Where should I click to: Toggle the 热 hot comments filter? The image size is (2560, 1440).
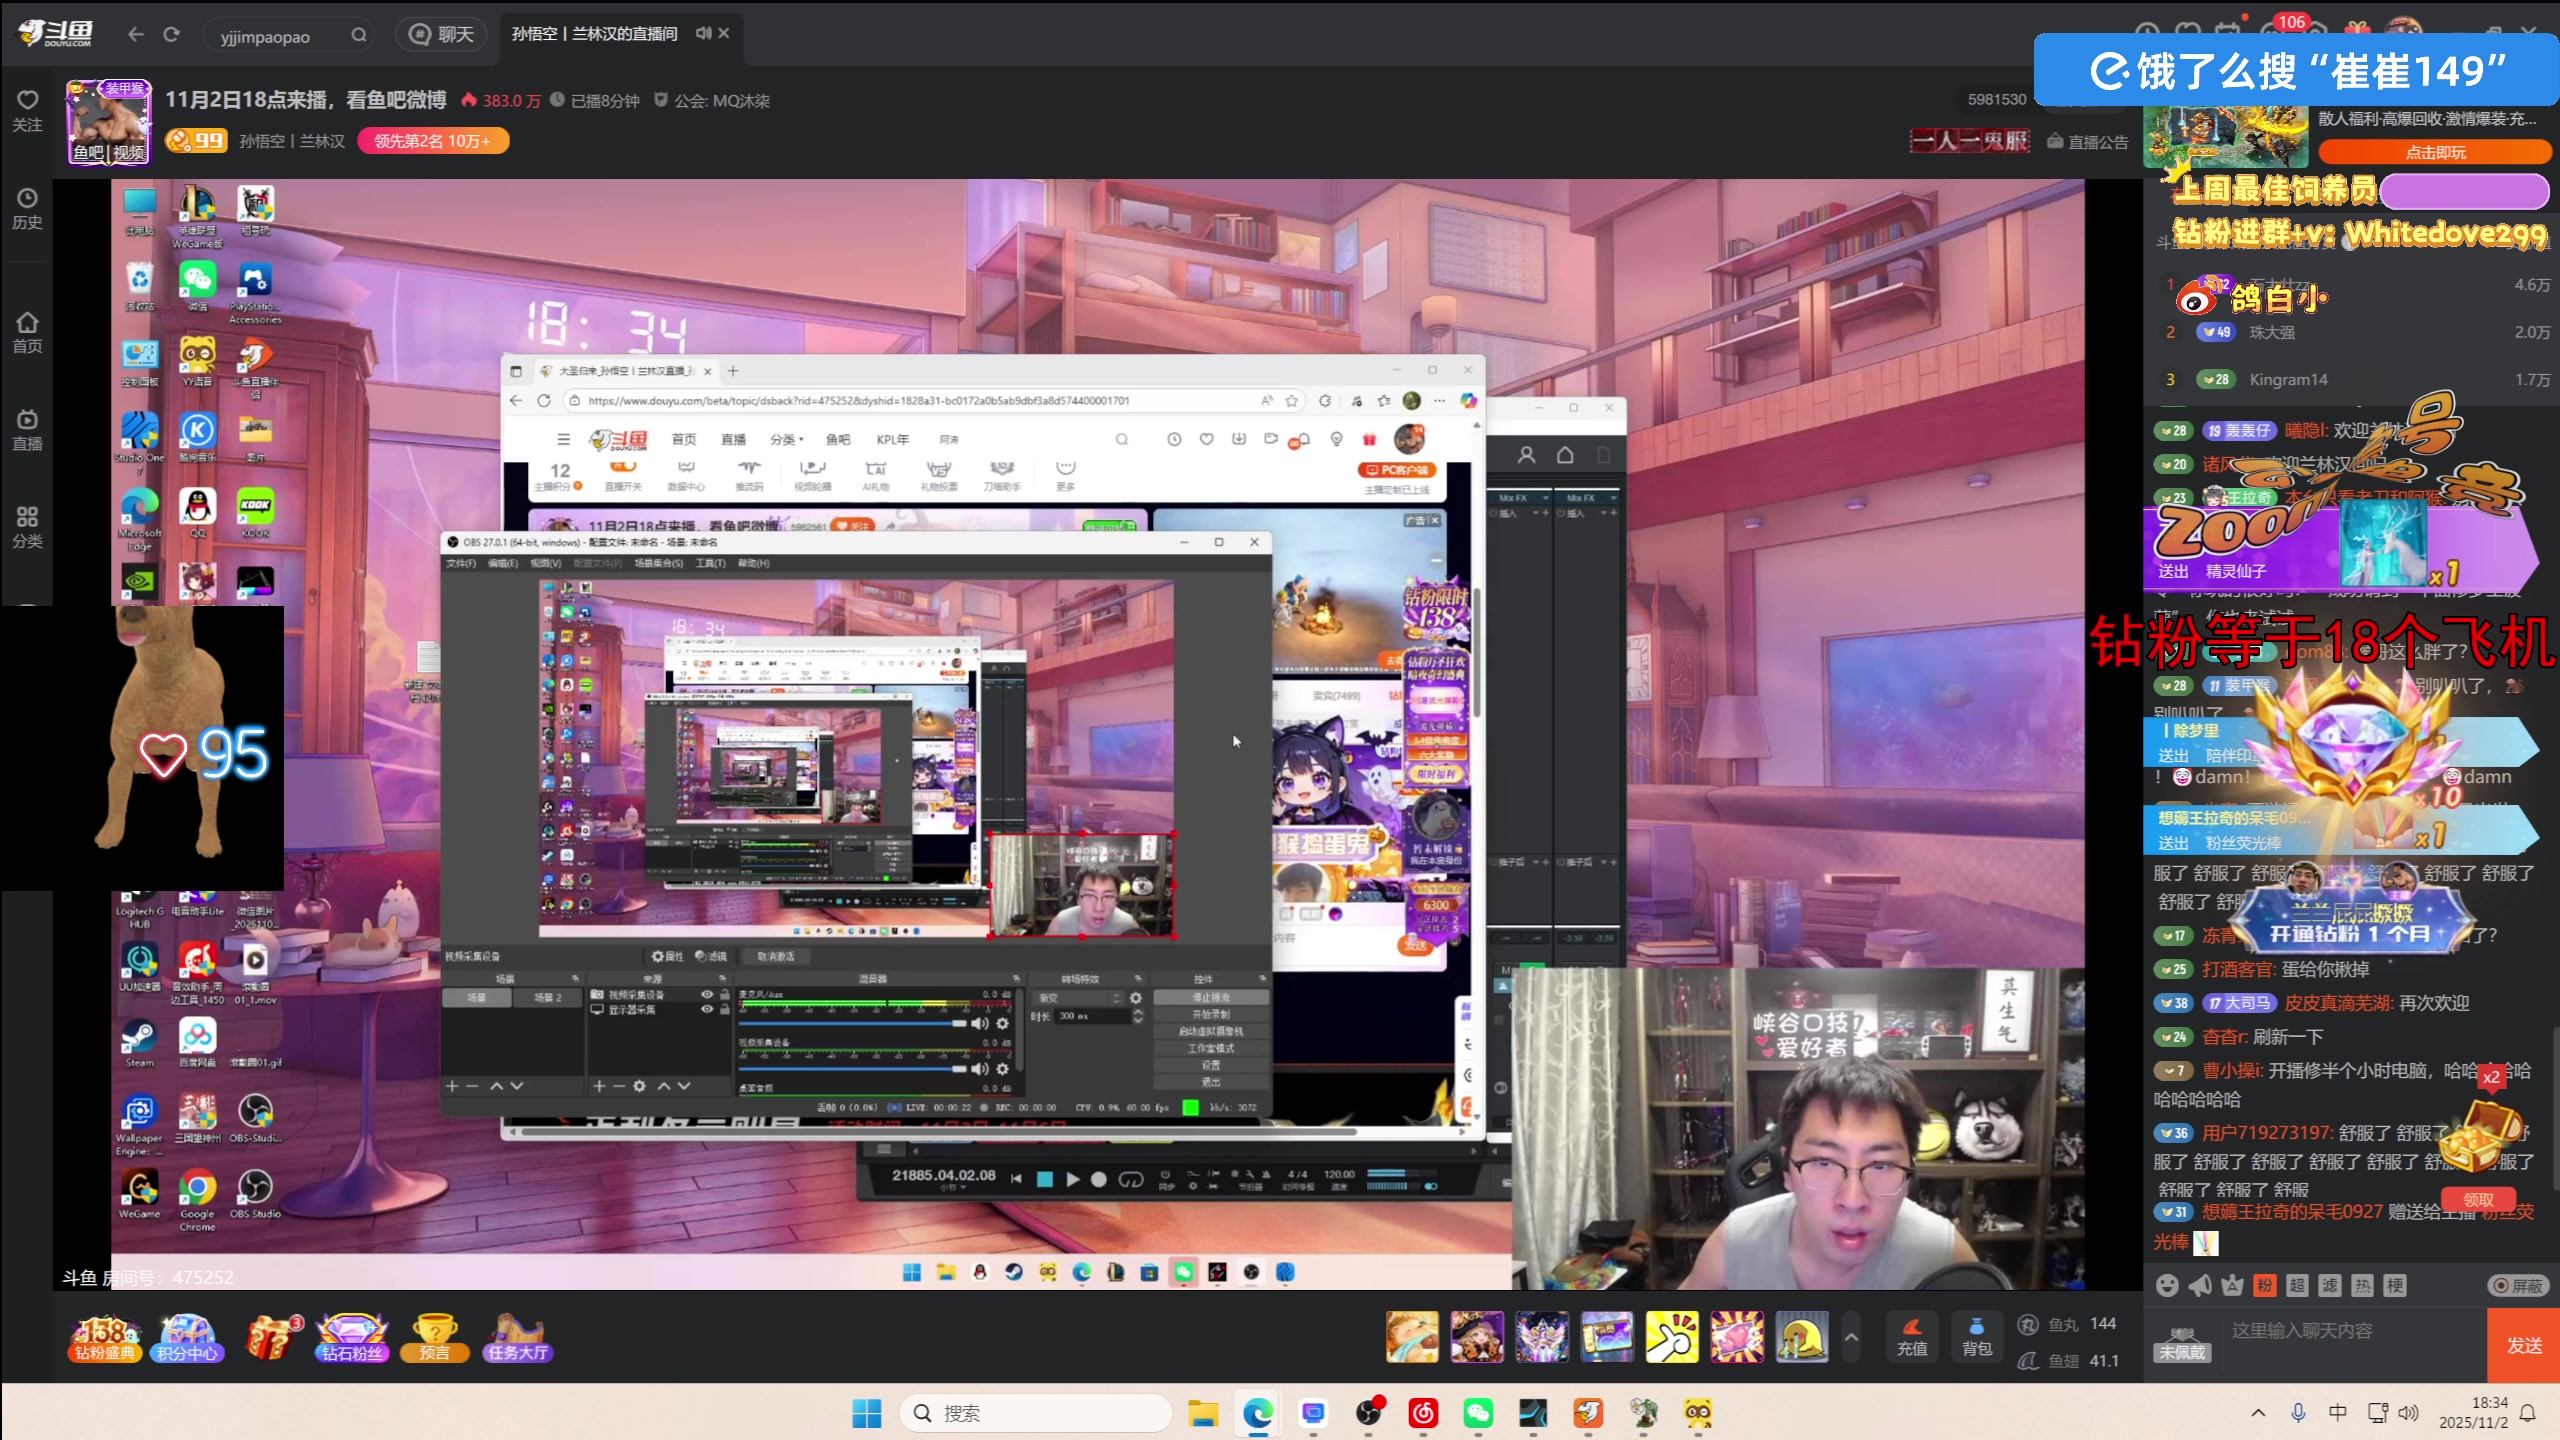[2362, 1286]
